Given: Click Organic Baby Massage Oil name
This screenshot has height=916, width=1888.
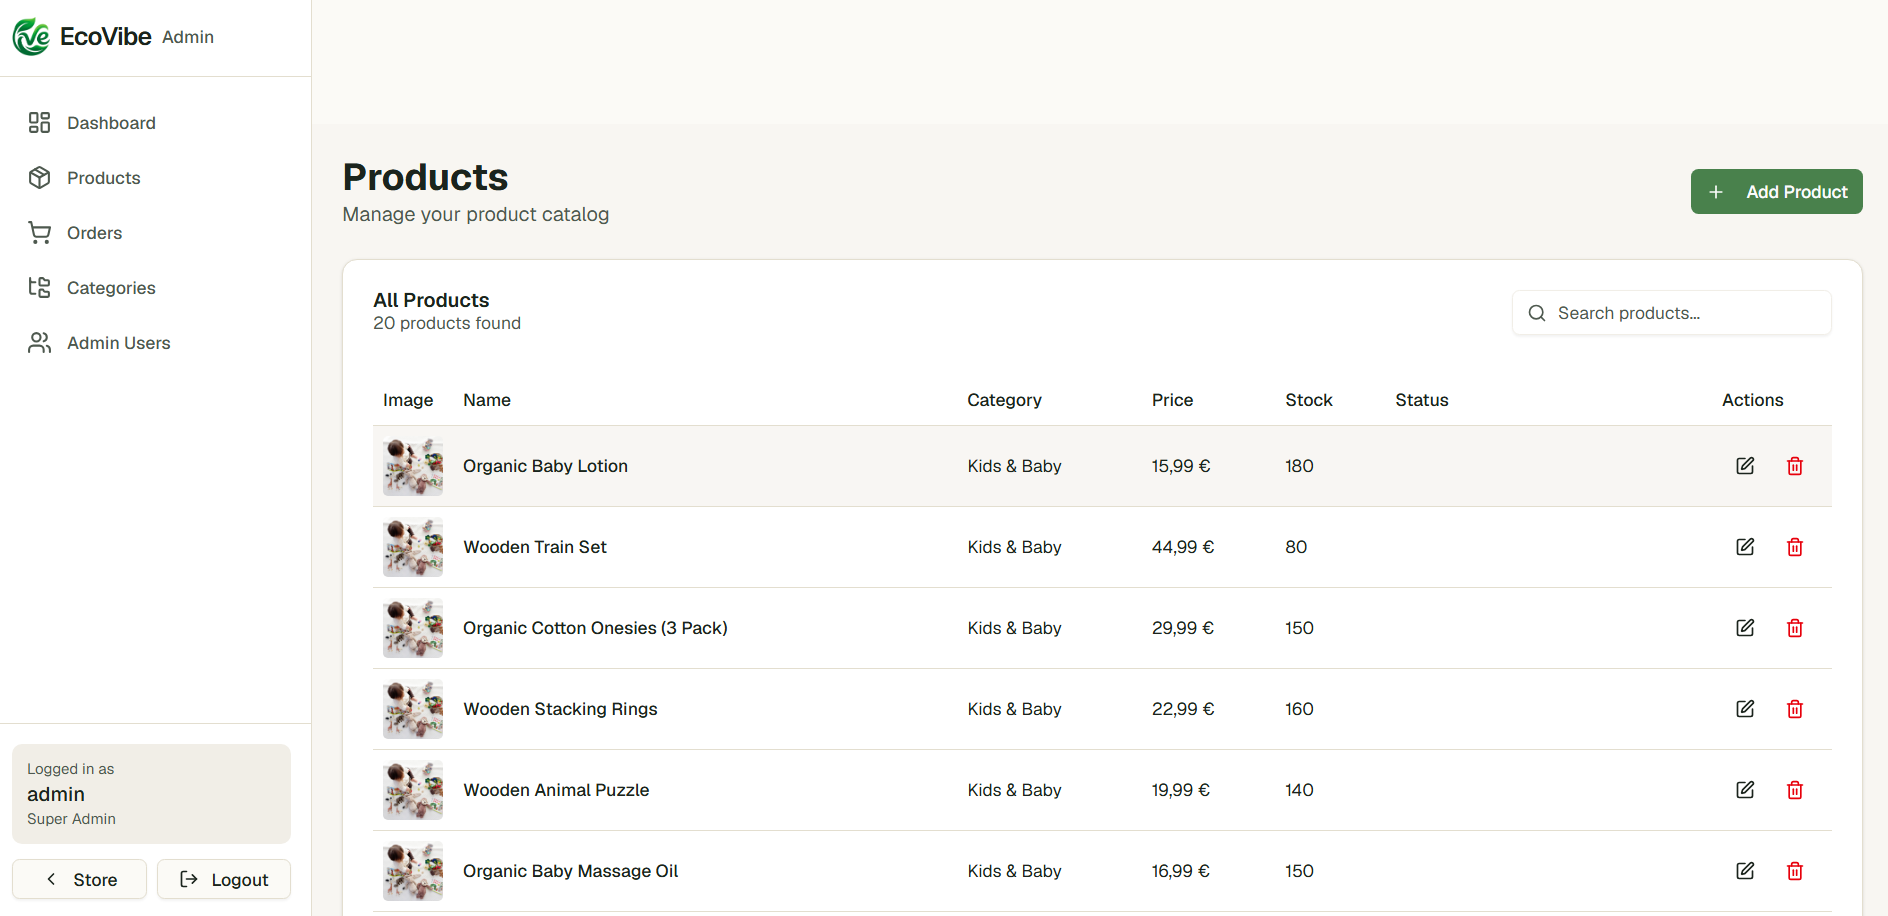Looking at the screenshot, I should pos(570,871).
